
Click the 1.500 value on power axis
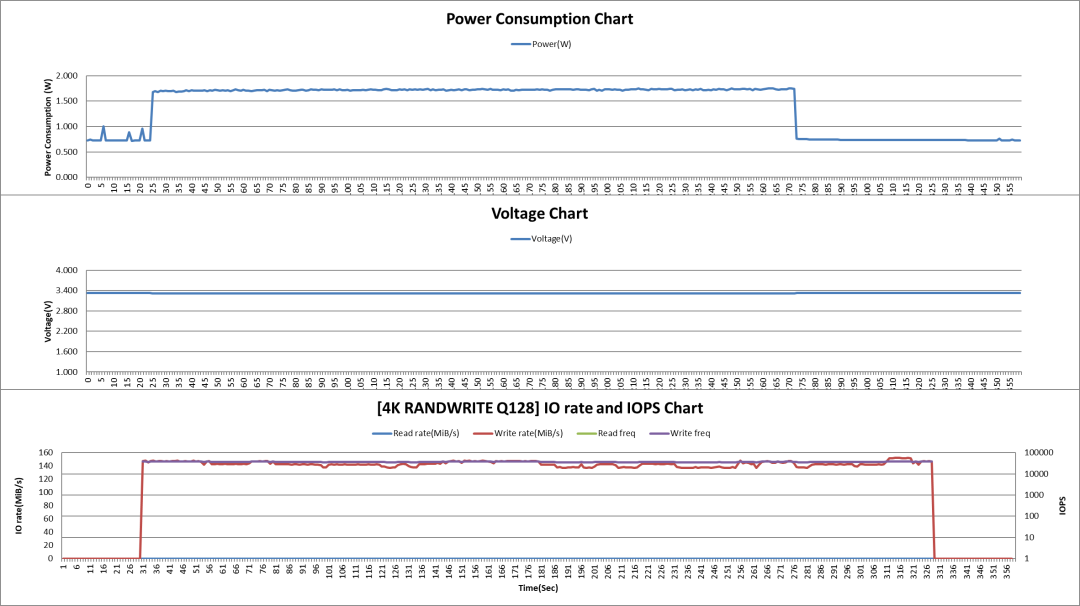(67, 101)
